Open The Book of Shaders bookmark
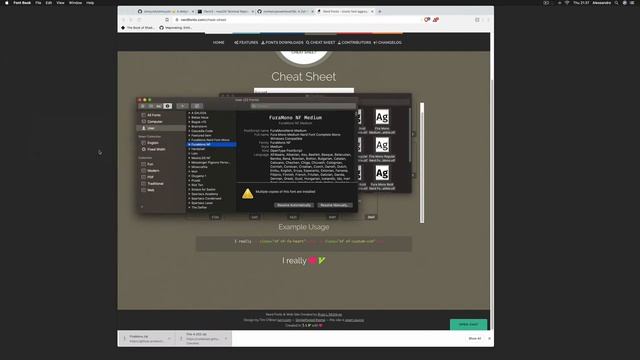Screen dimensions: 640x360 [x=138, y=28]
